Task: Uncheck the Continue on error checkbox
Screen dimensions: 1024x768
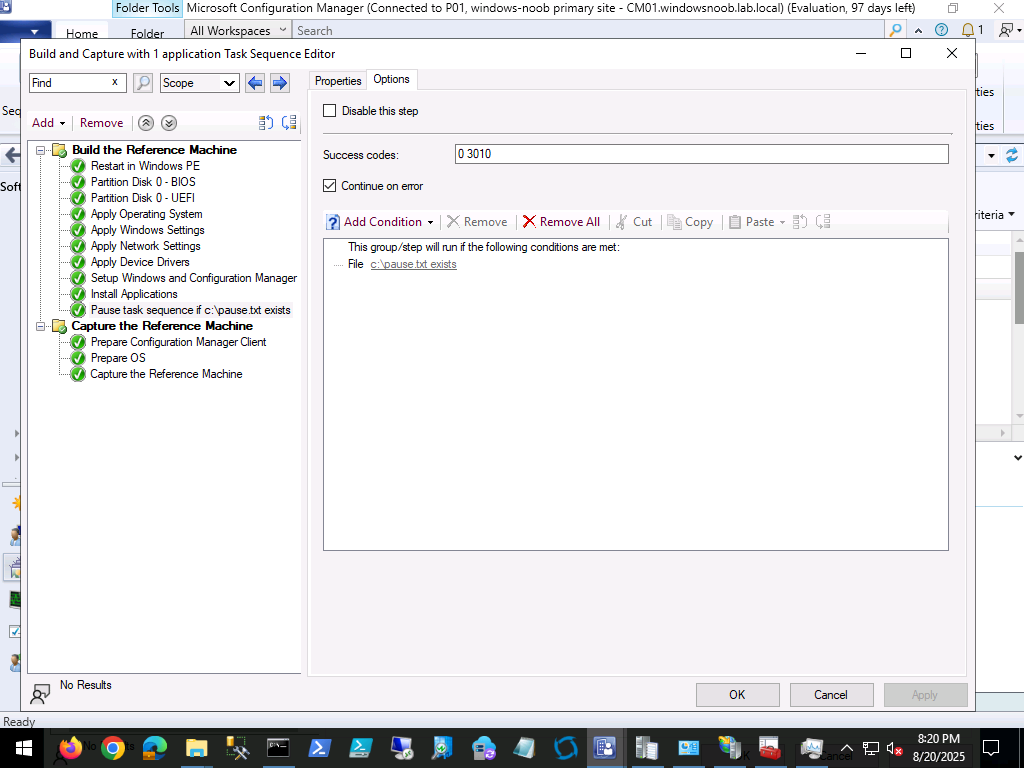Action: pos(330,186)
